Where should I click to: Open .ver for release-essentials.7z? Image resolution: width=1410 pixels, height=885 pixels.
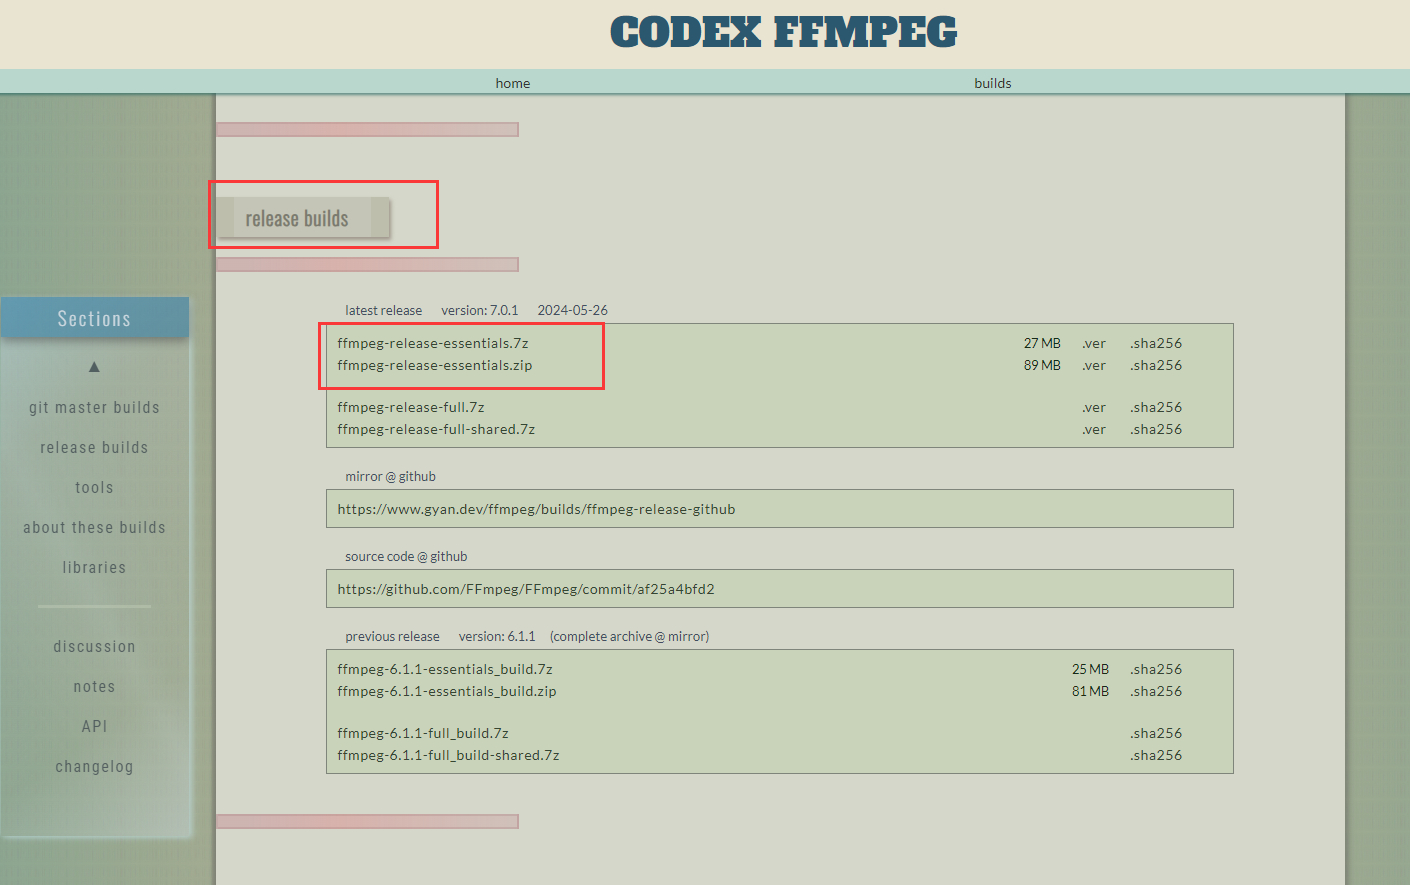click(1094, 343)
